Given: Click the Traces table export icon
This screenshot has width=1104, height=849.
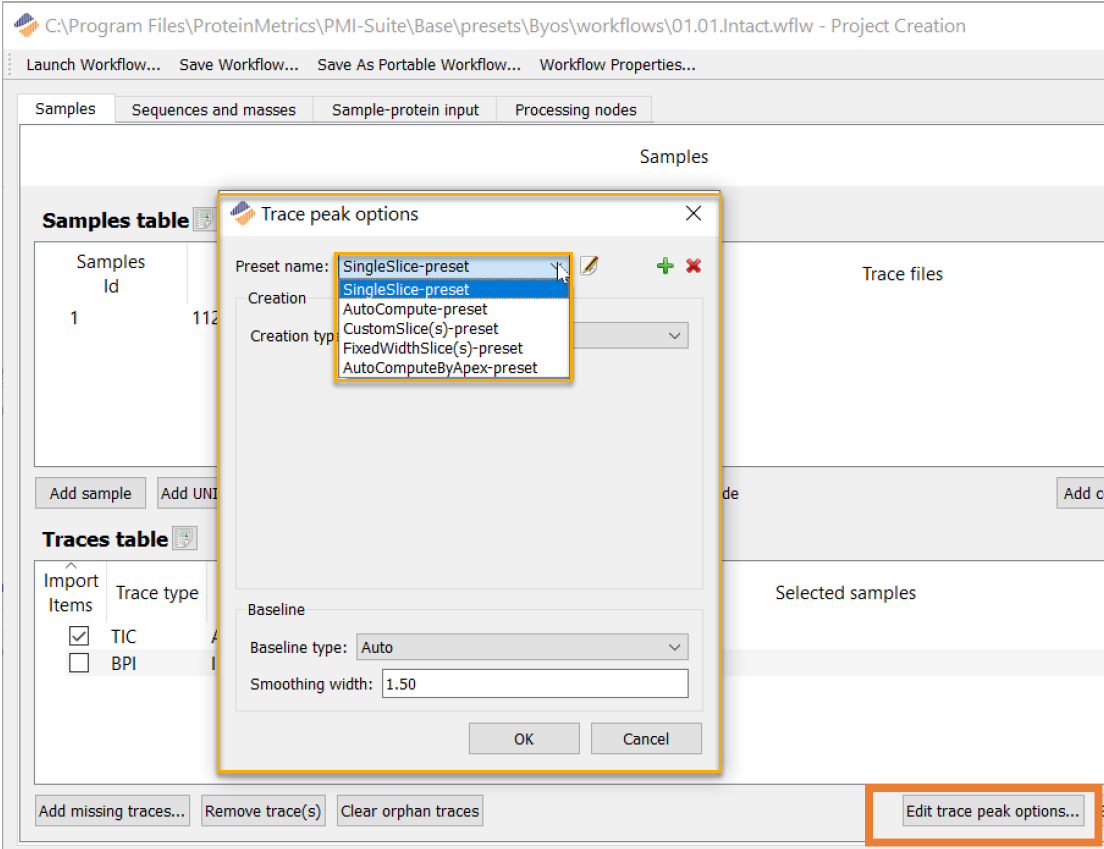Looking at the screenshot, I should point(184,539).
